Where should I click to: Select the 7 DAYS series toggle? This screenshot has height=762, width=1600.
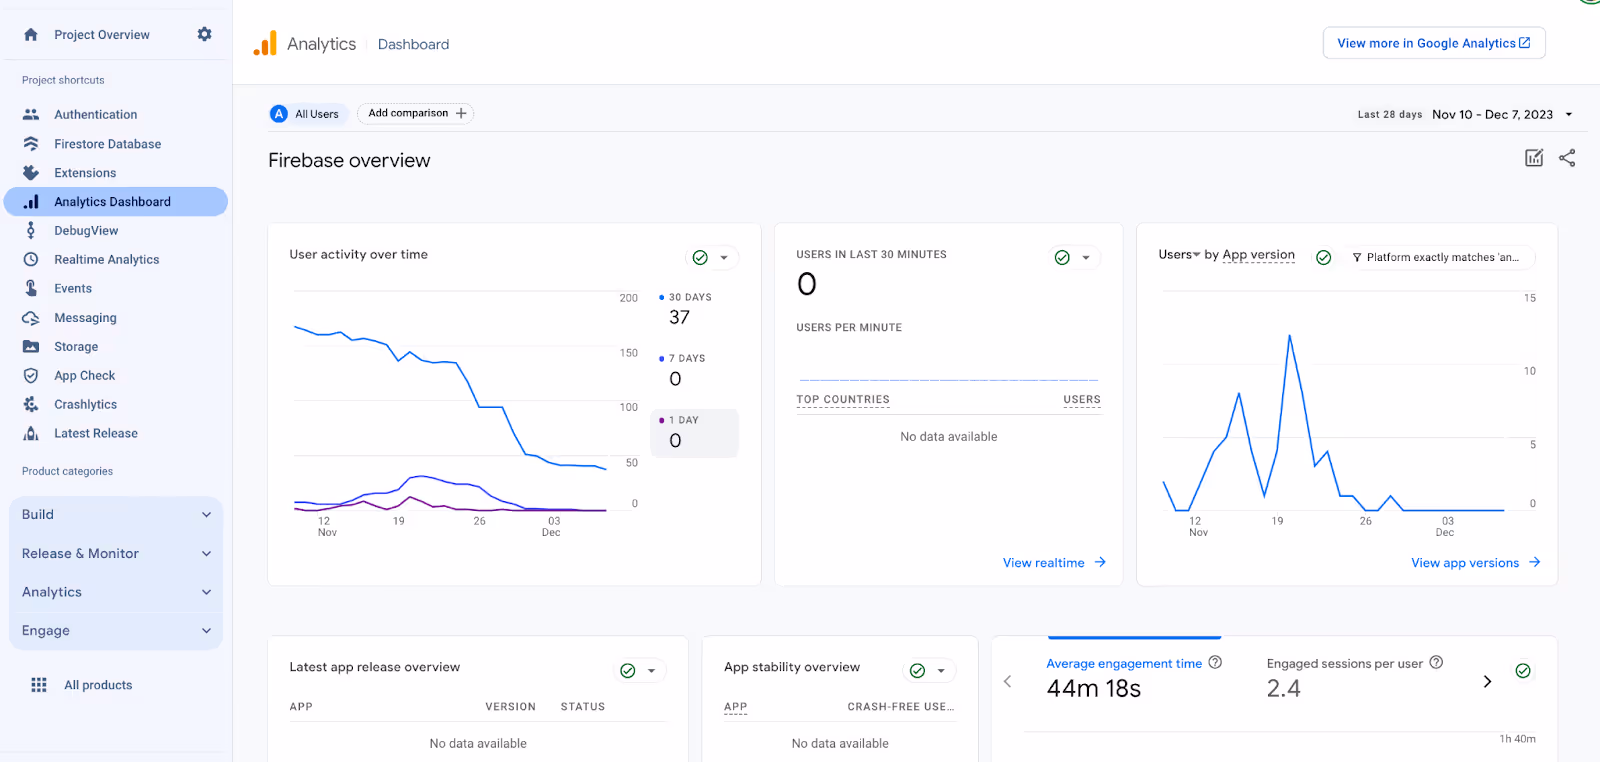pos(694,372)
